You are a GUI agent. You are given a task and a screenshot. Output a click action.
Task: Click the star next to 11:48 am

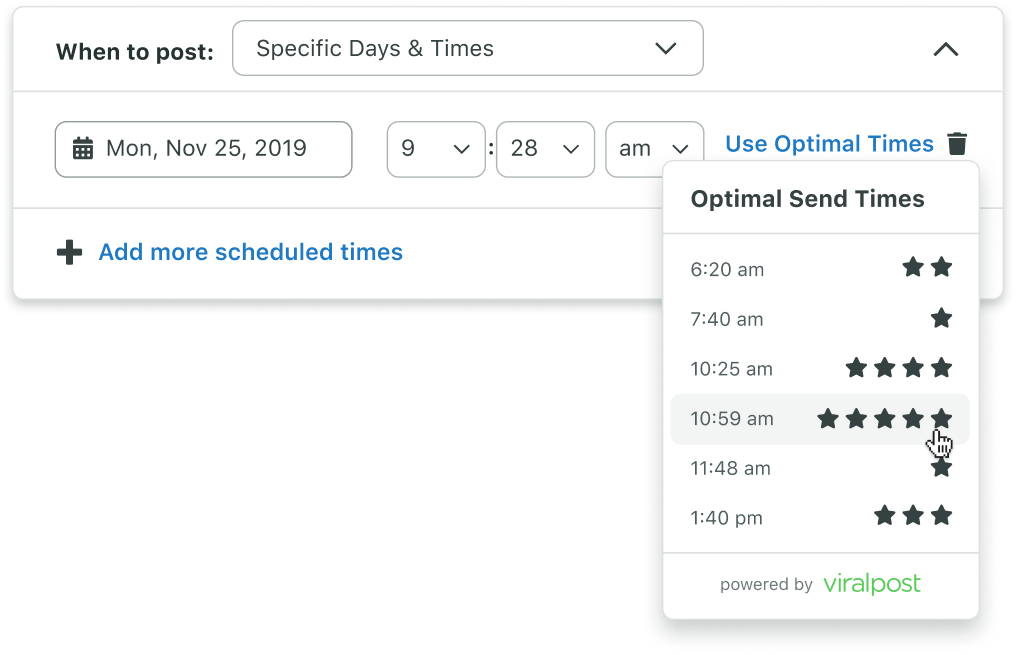click(941, 467)
